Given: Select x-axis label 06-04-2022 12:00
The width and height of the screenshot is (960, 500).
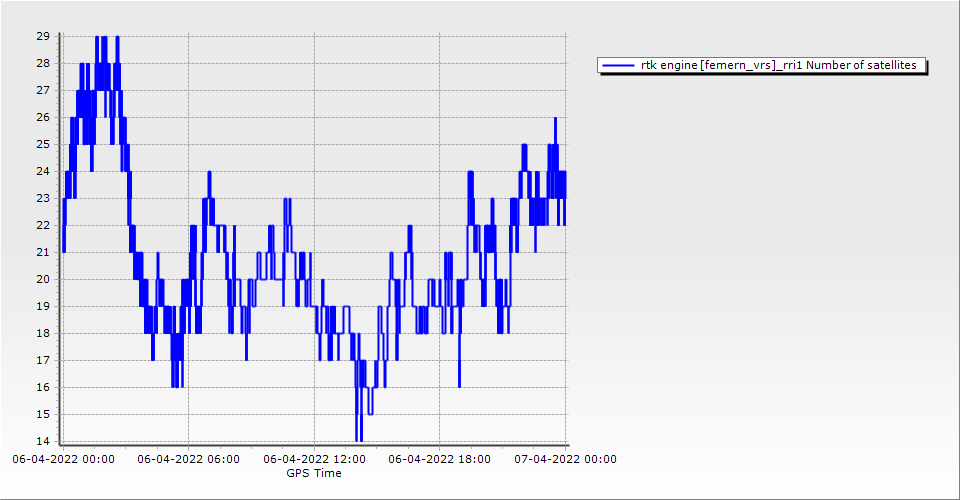Looking at the screenshot, I should click(x=314, y=460).
